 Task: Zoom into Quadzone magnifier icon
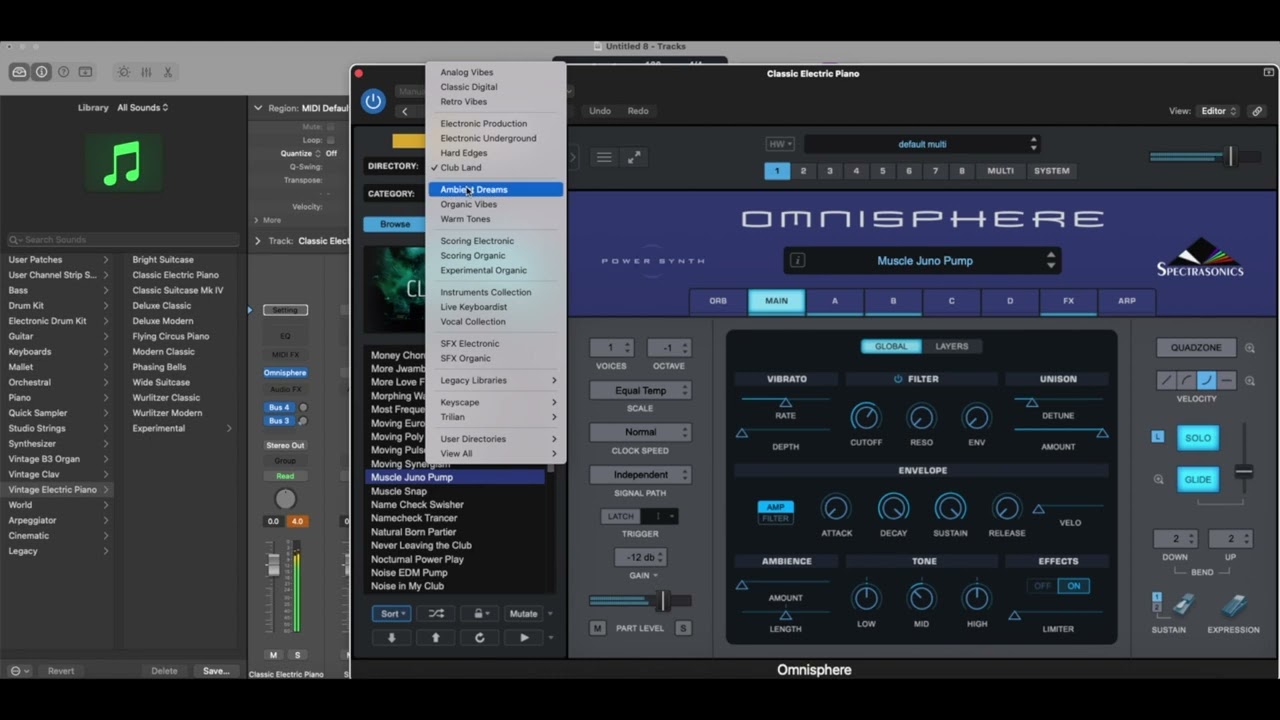click(x=1250, y=348)
